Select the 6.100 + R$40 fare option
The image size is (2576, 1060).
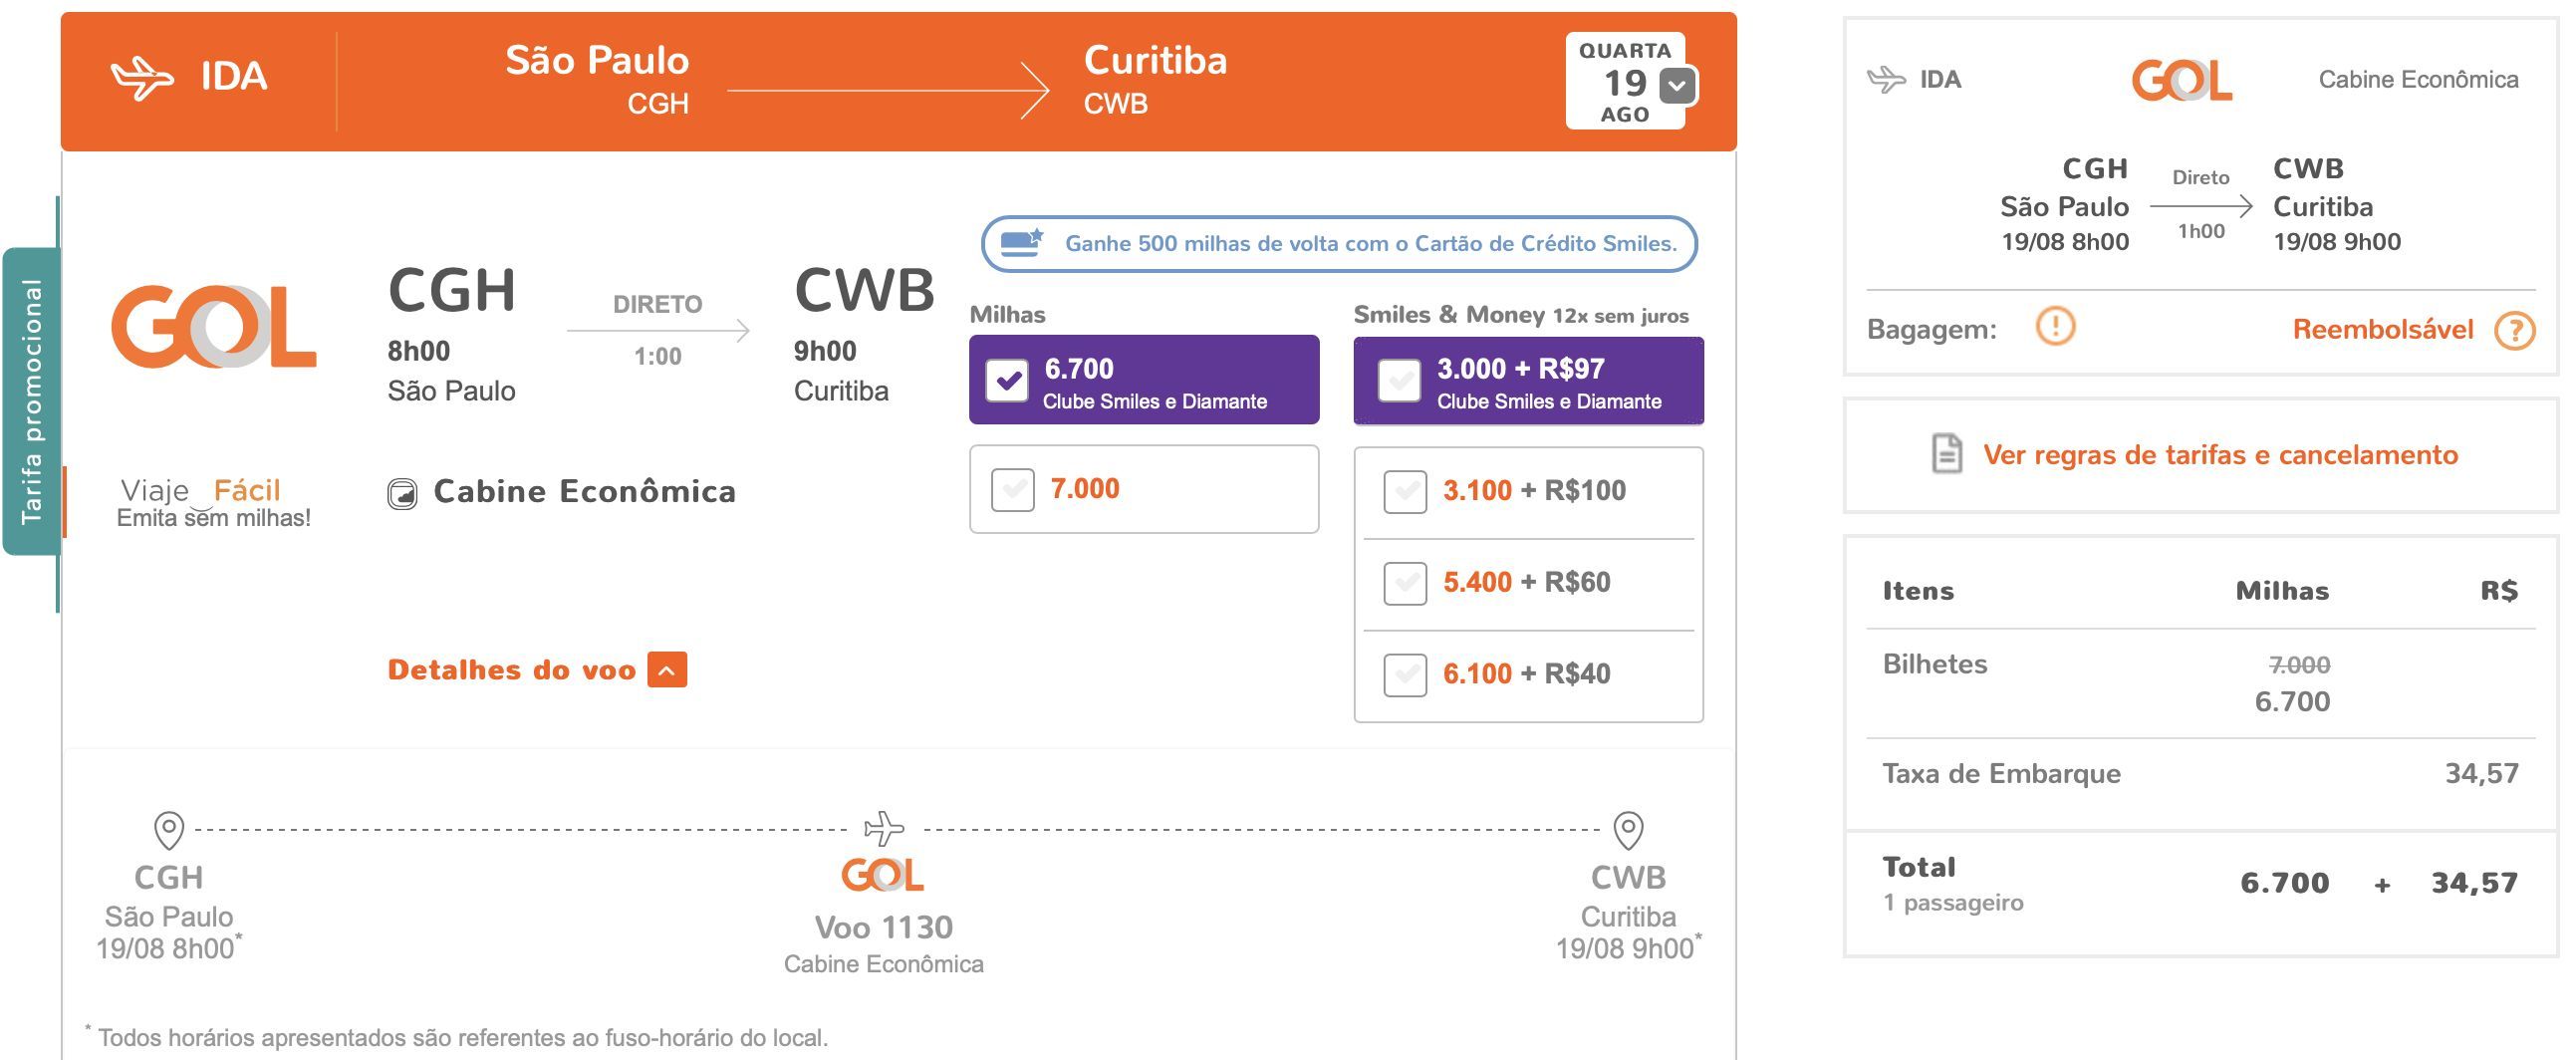point(1405,675)
